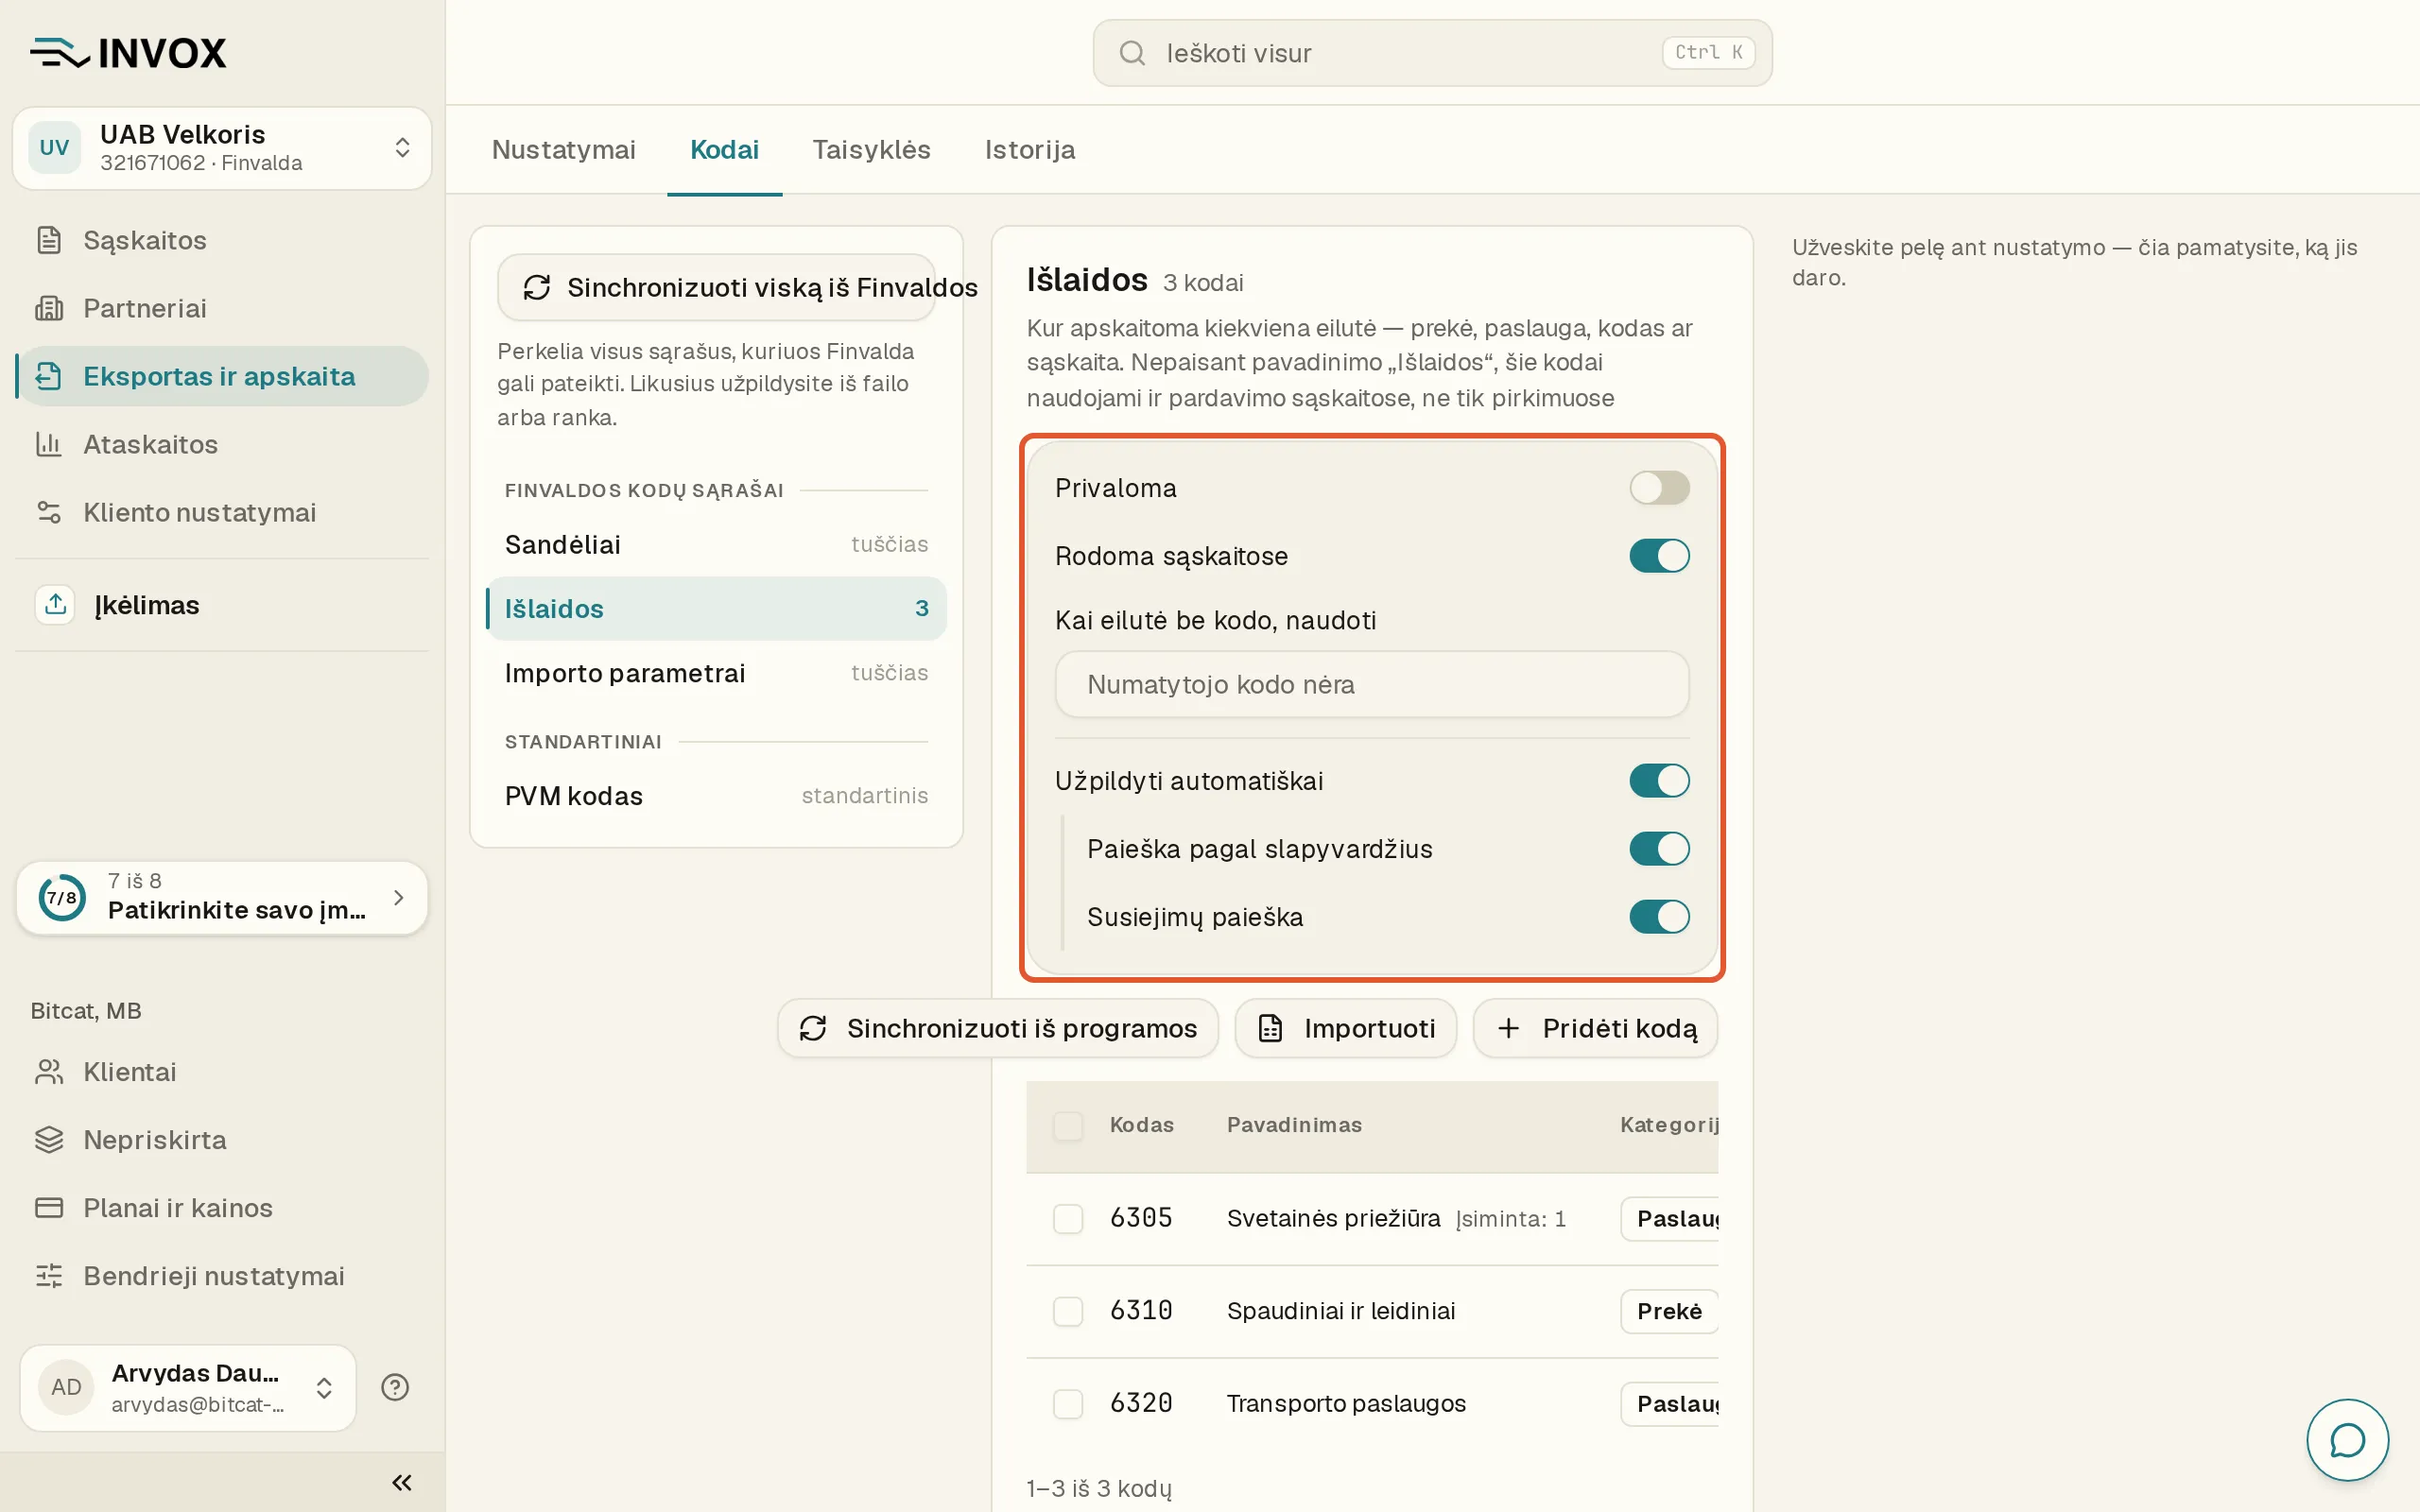Click the INVOX logo
2420x1512 pixels.
(x=129, y=52)
